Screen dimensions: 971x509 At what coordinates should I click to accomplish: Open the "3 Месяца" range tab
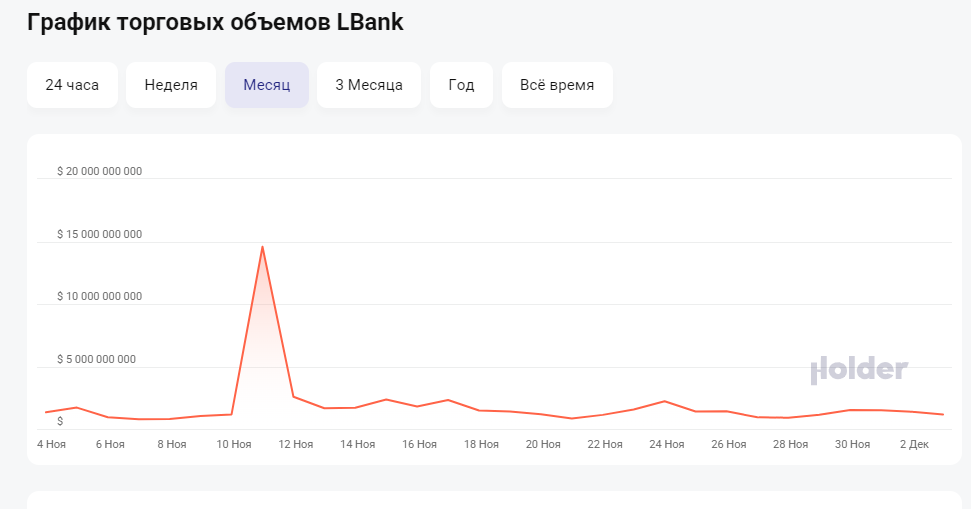click(x=369, y=85)
